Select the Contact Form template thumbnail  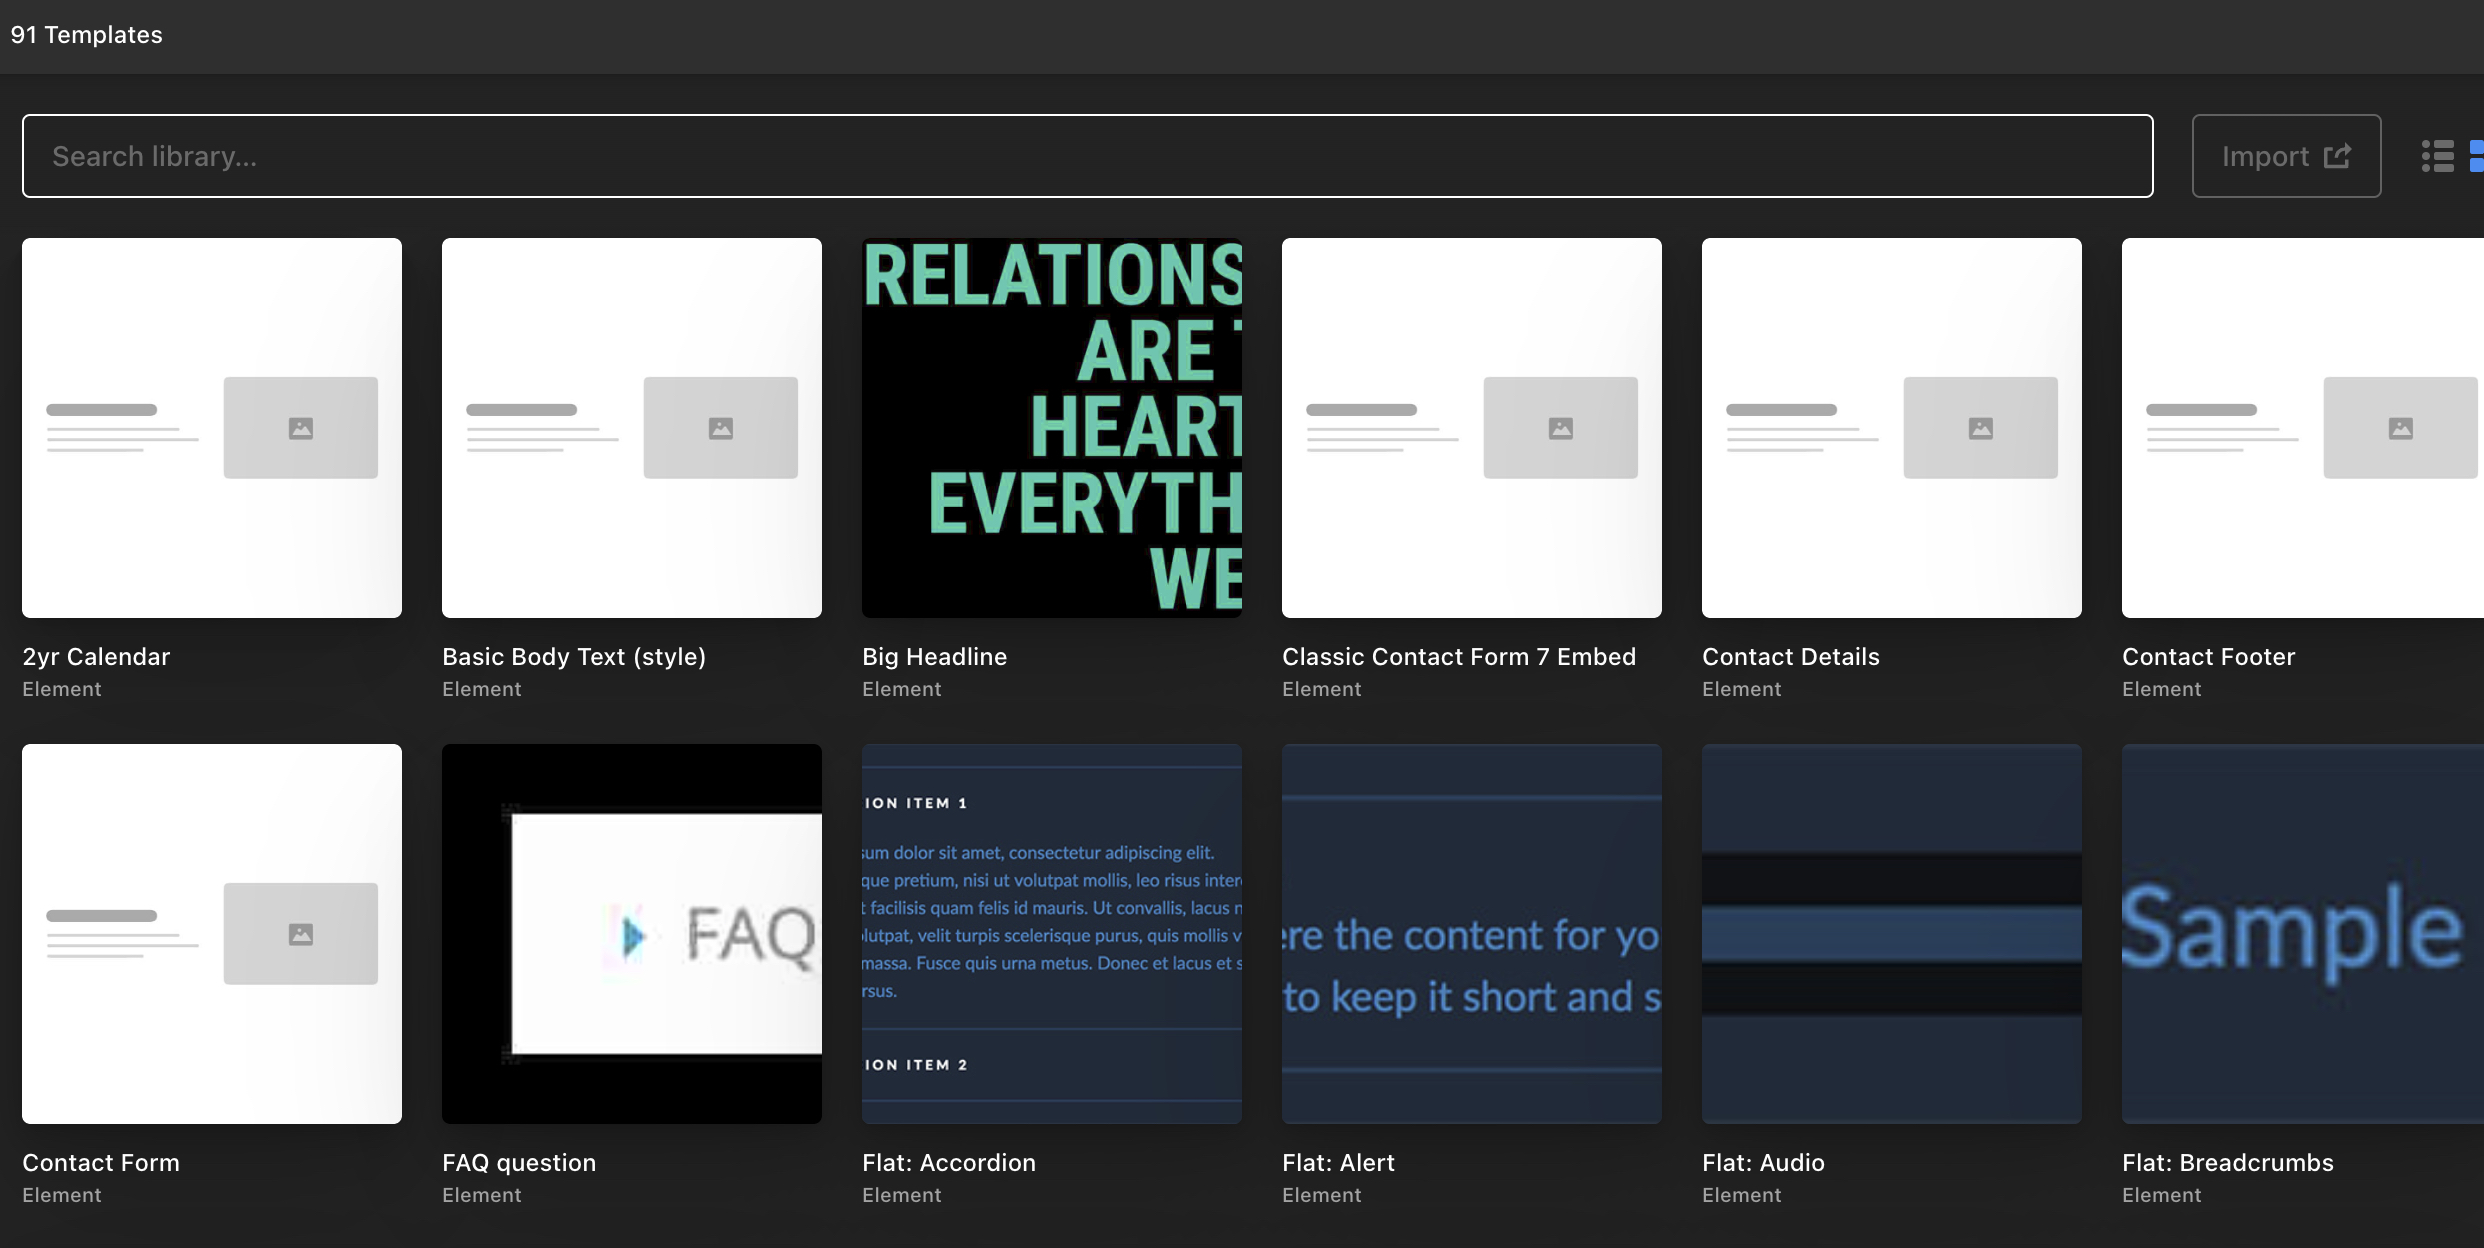click(211, 933)
